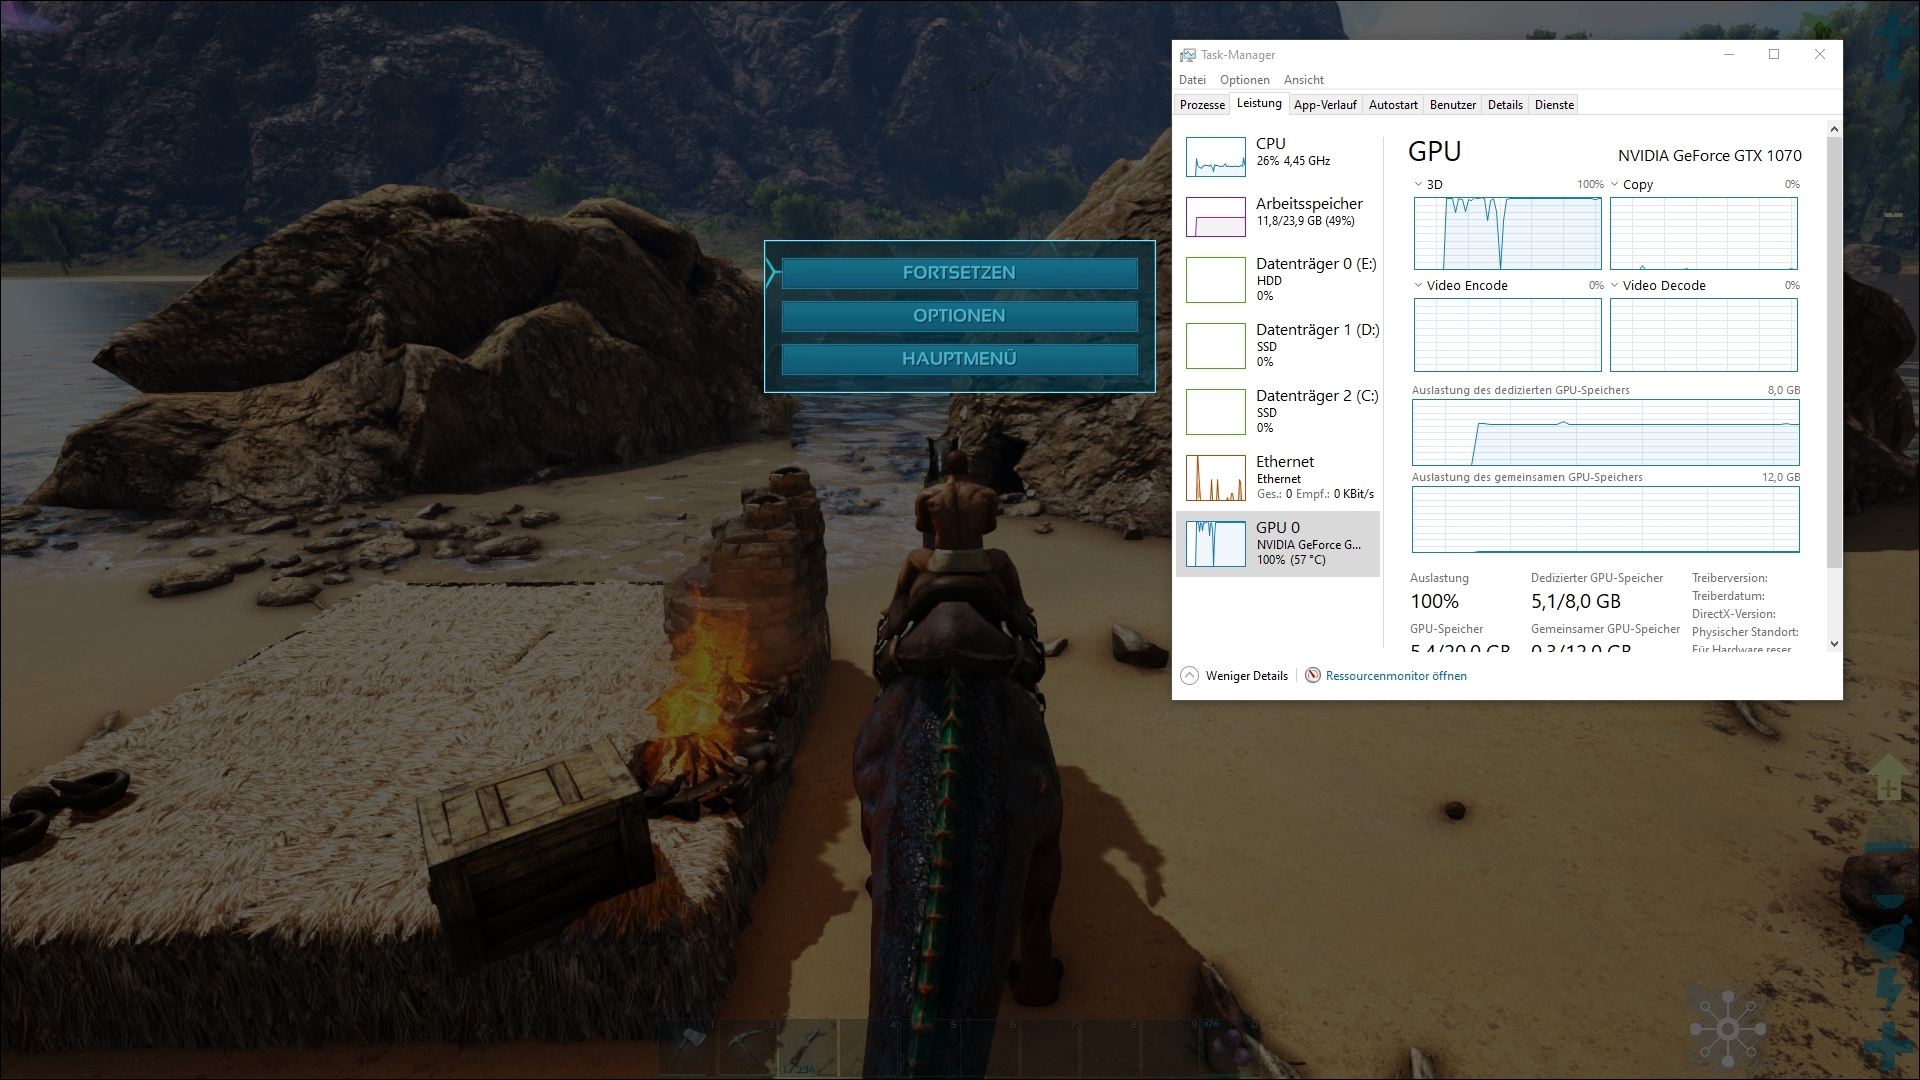Click the 3D utilization graph

click(1507, 234)
